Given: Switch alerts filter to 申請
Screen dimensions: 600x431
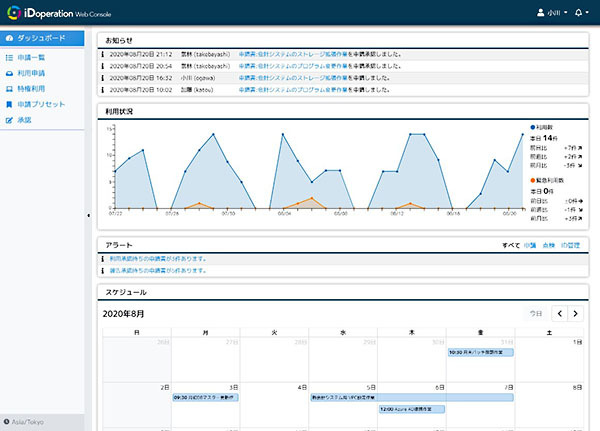Looking at the screenshot, I should 532,244.
